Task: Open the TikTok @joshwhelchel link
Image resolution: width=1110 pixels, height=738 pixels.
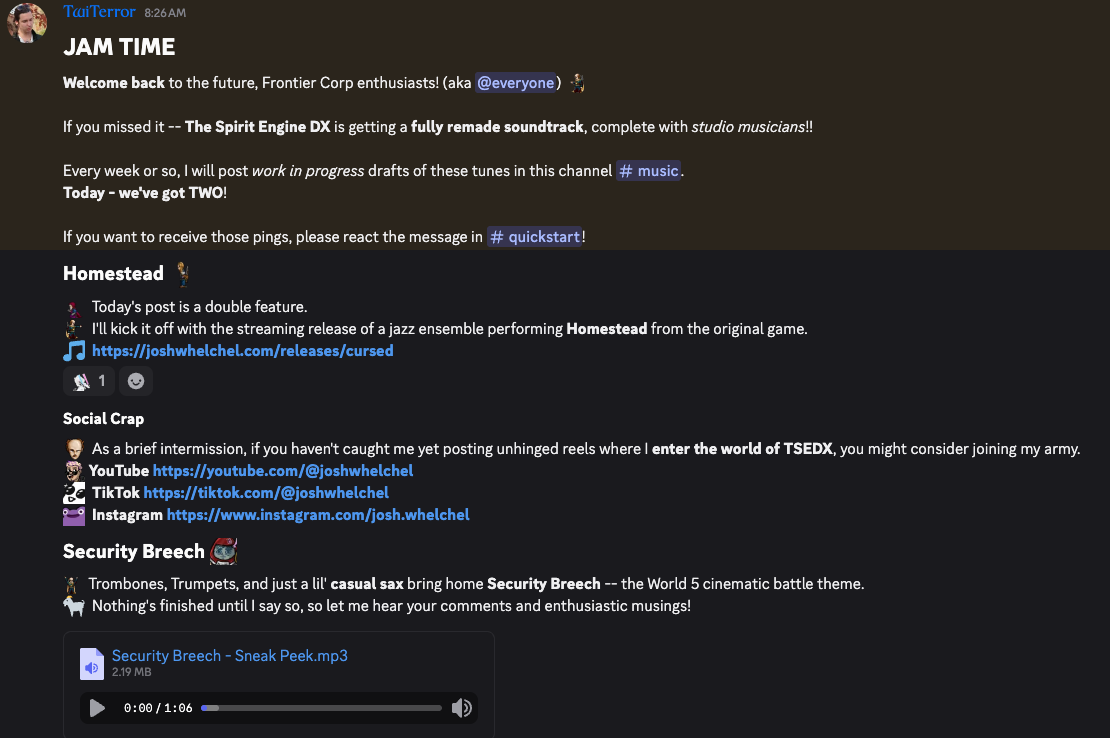Action: pos(266,492)
